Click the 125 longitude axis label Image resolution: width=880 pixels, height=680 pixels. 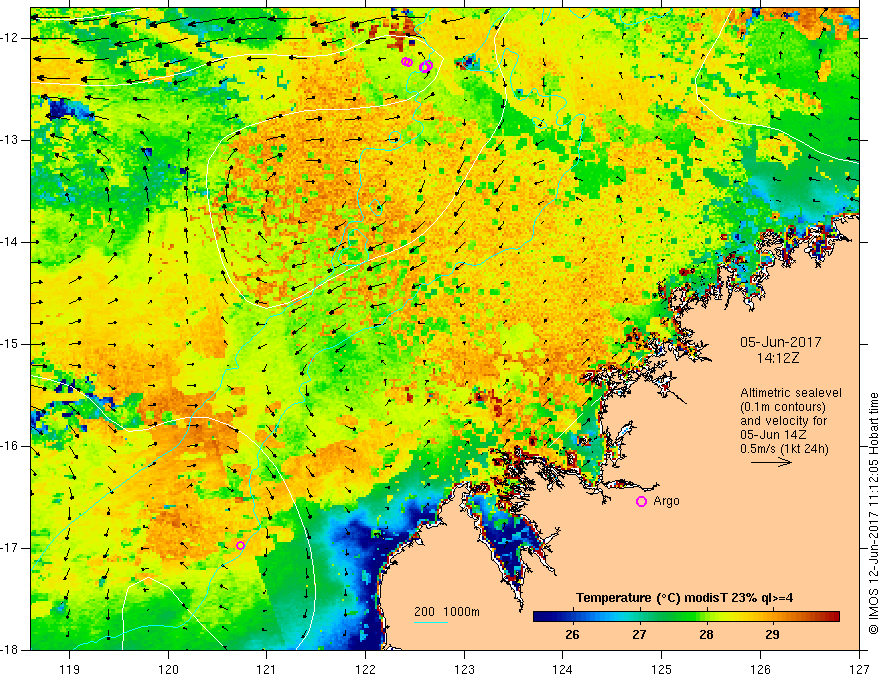tap(662, 668)
